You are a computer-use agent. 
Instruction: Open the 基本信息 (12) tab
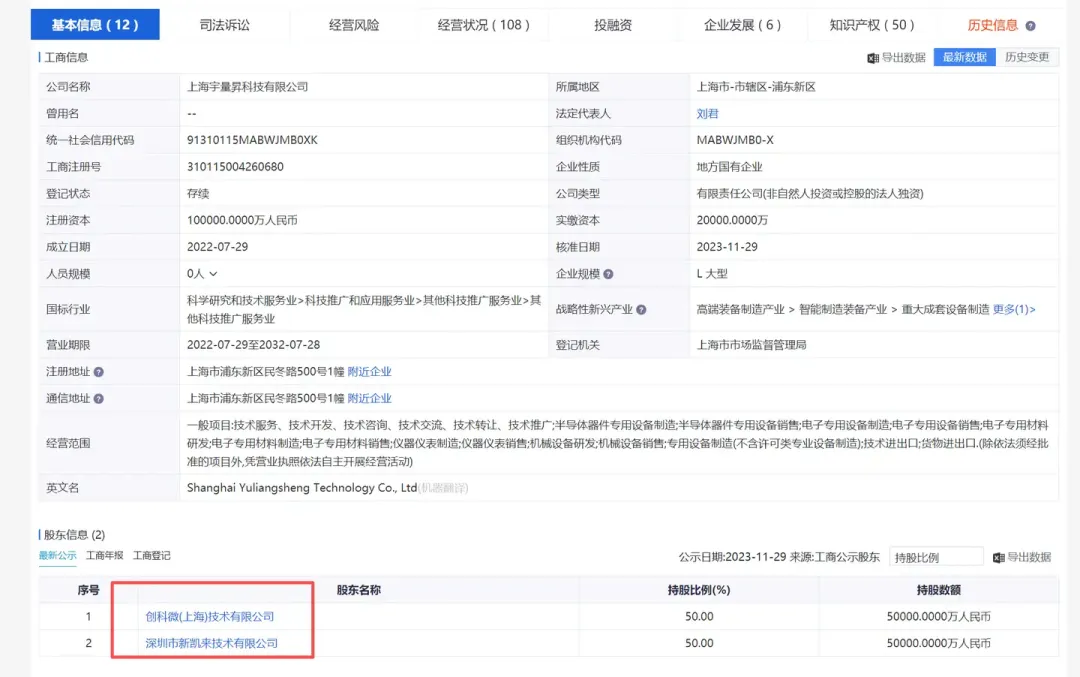(x=95, y=25)
